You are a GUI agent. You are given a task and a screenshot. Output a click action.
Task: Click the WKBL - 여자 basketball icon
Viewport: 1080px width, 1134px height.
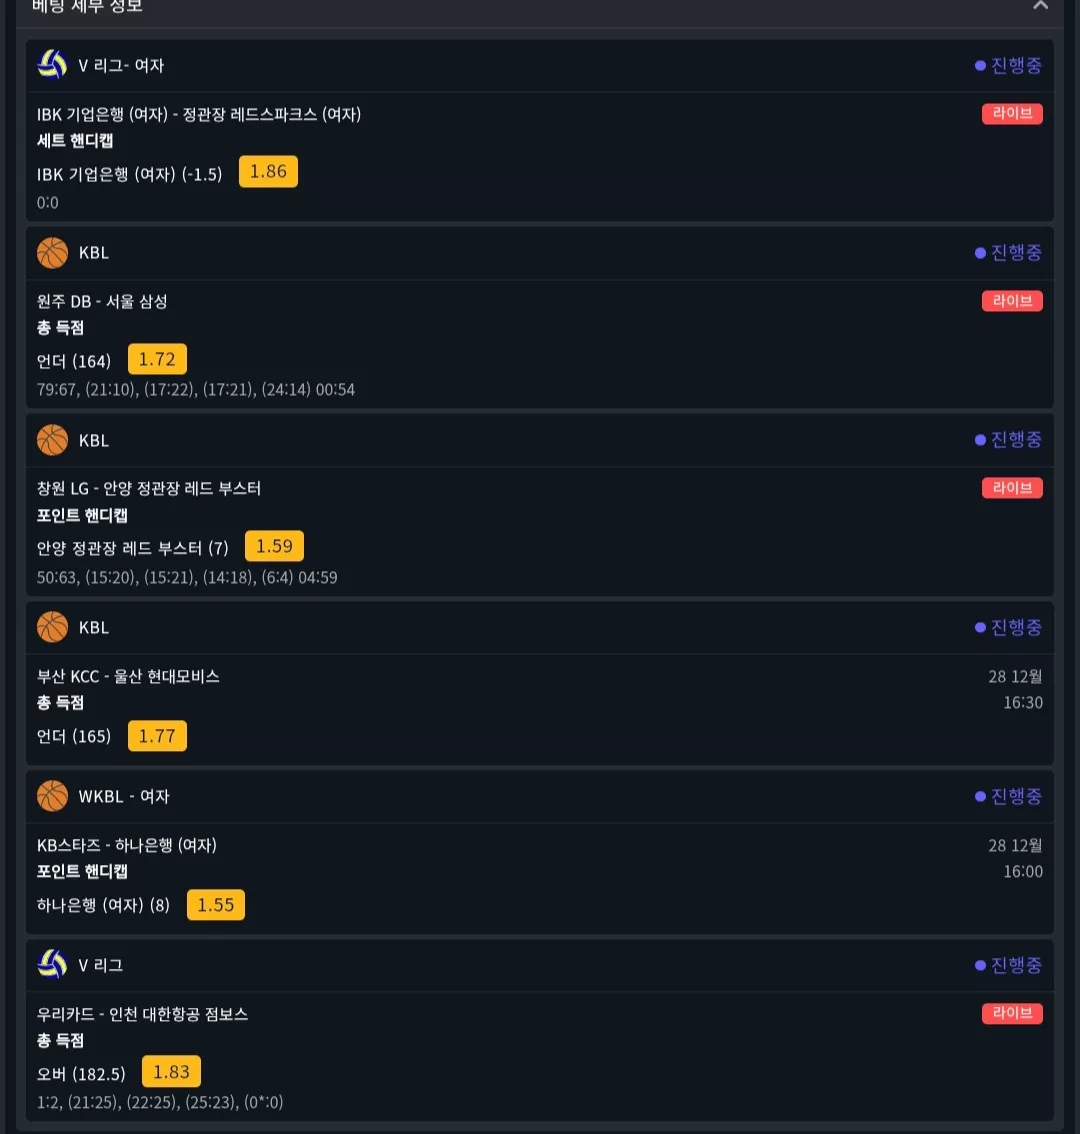coord(52,796)
